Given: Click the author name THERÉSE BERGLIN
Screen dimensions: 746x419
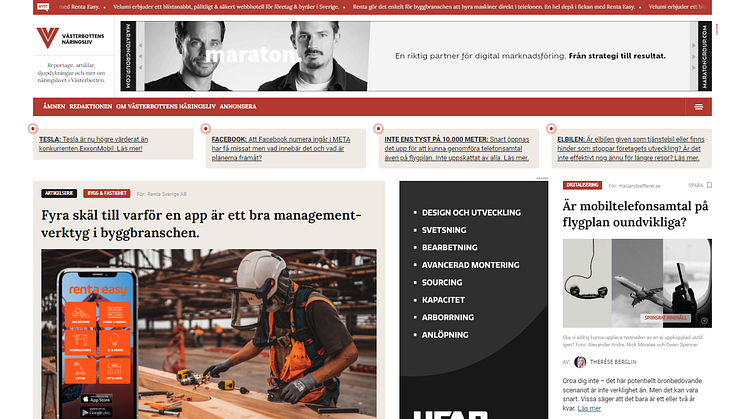Looking at the screenshot, I should click(x=613, y=362).
